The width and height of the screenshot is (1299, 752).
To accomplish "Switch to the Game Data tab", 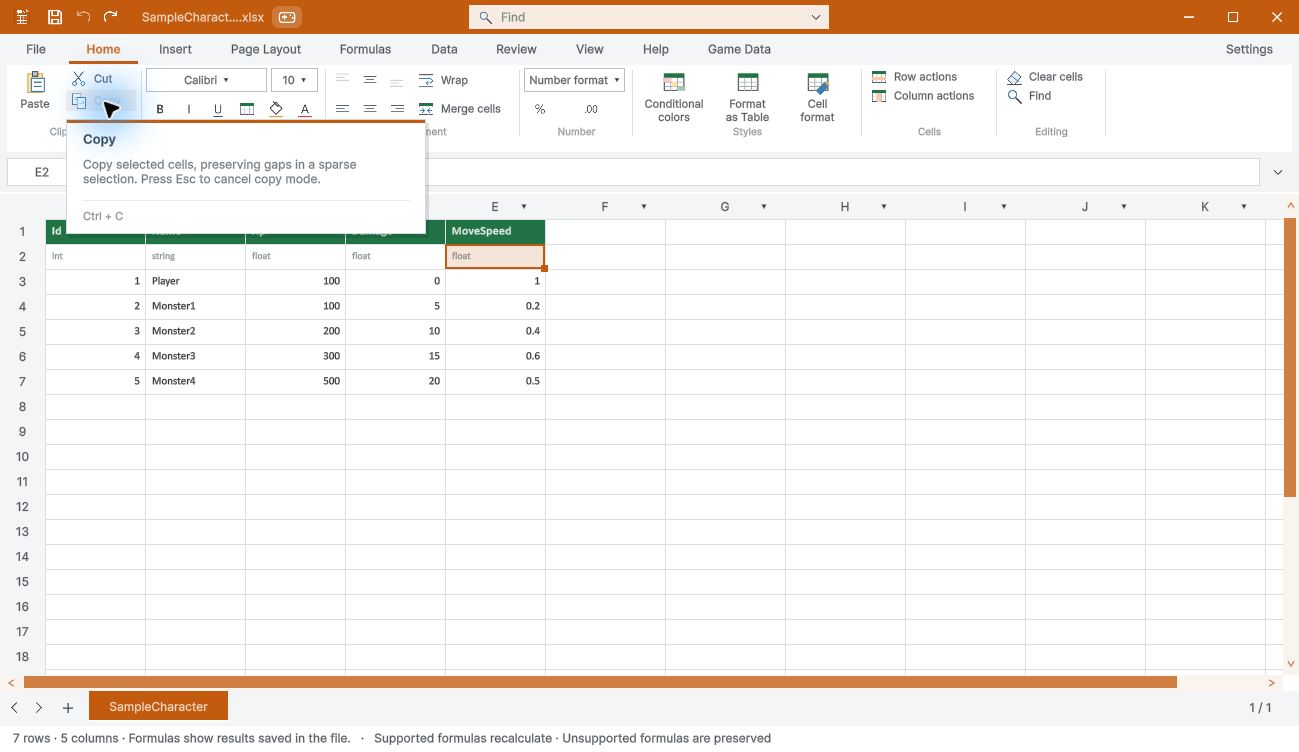I will point(739,49).
